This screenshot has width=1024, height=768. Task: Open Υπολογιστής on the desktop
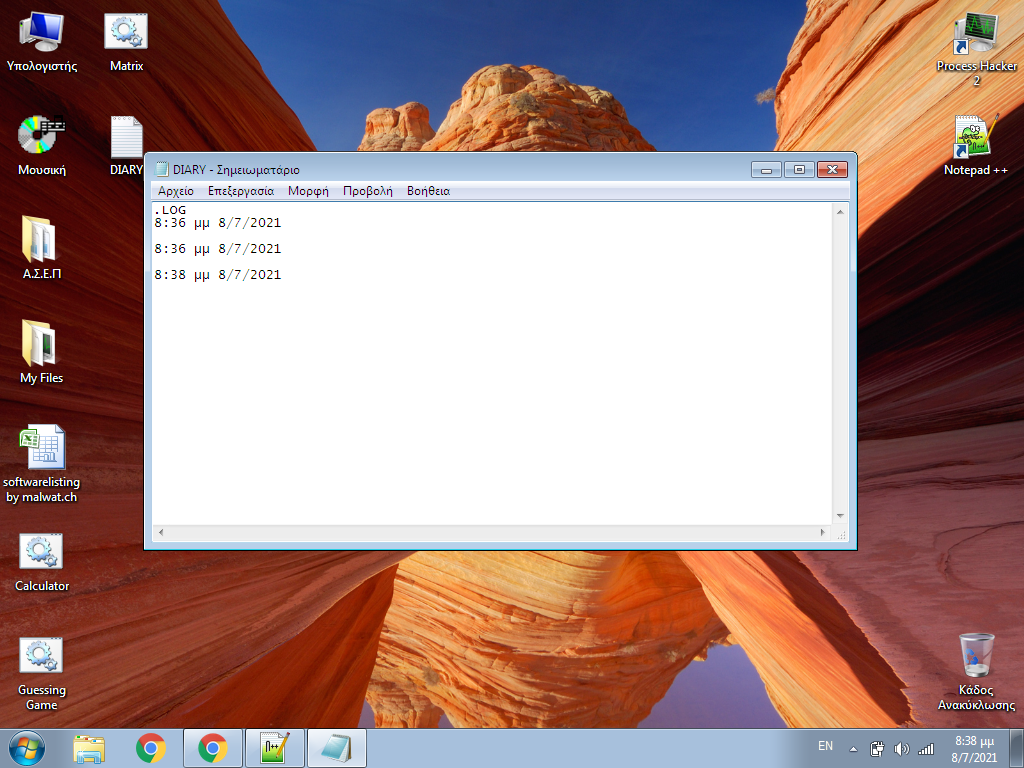click(40, 30)
